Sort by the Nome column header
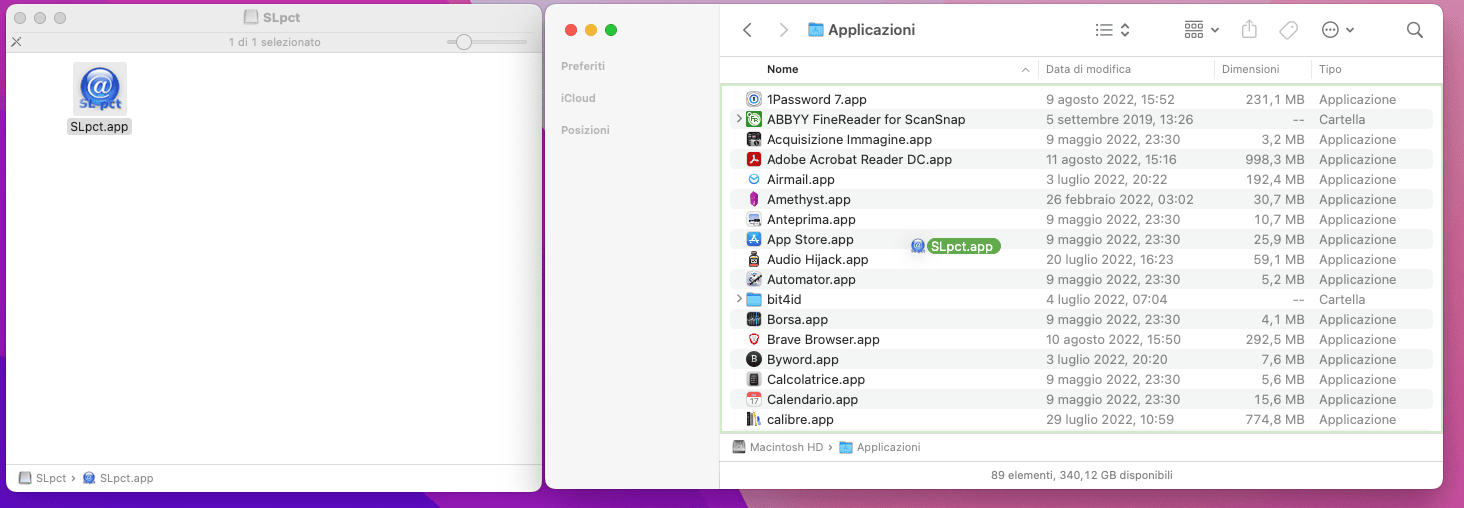 coord(782,69)
